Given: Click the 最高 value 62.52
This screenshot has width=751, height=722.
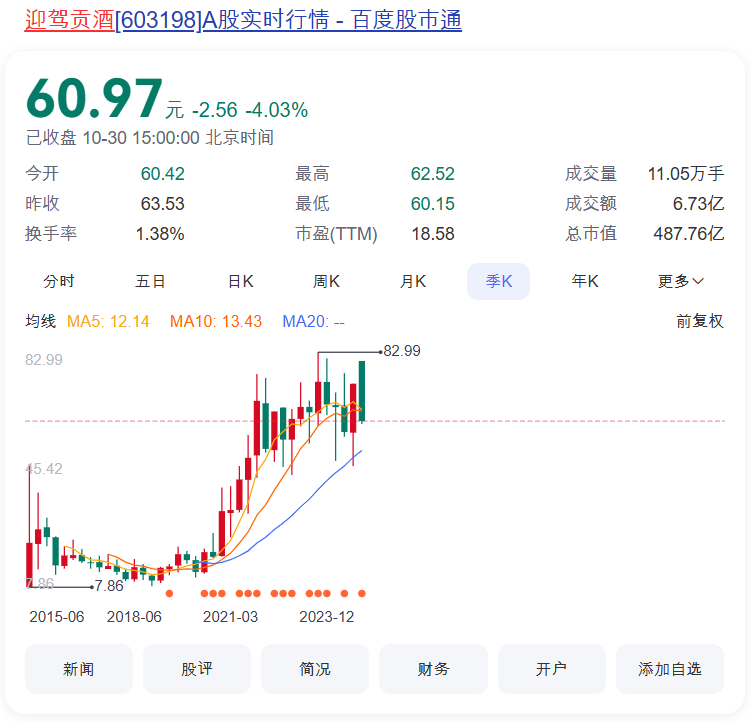Looking at the screenshot, I should coord(432,174).
